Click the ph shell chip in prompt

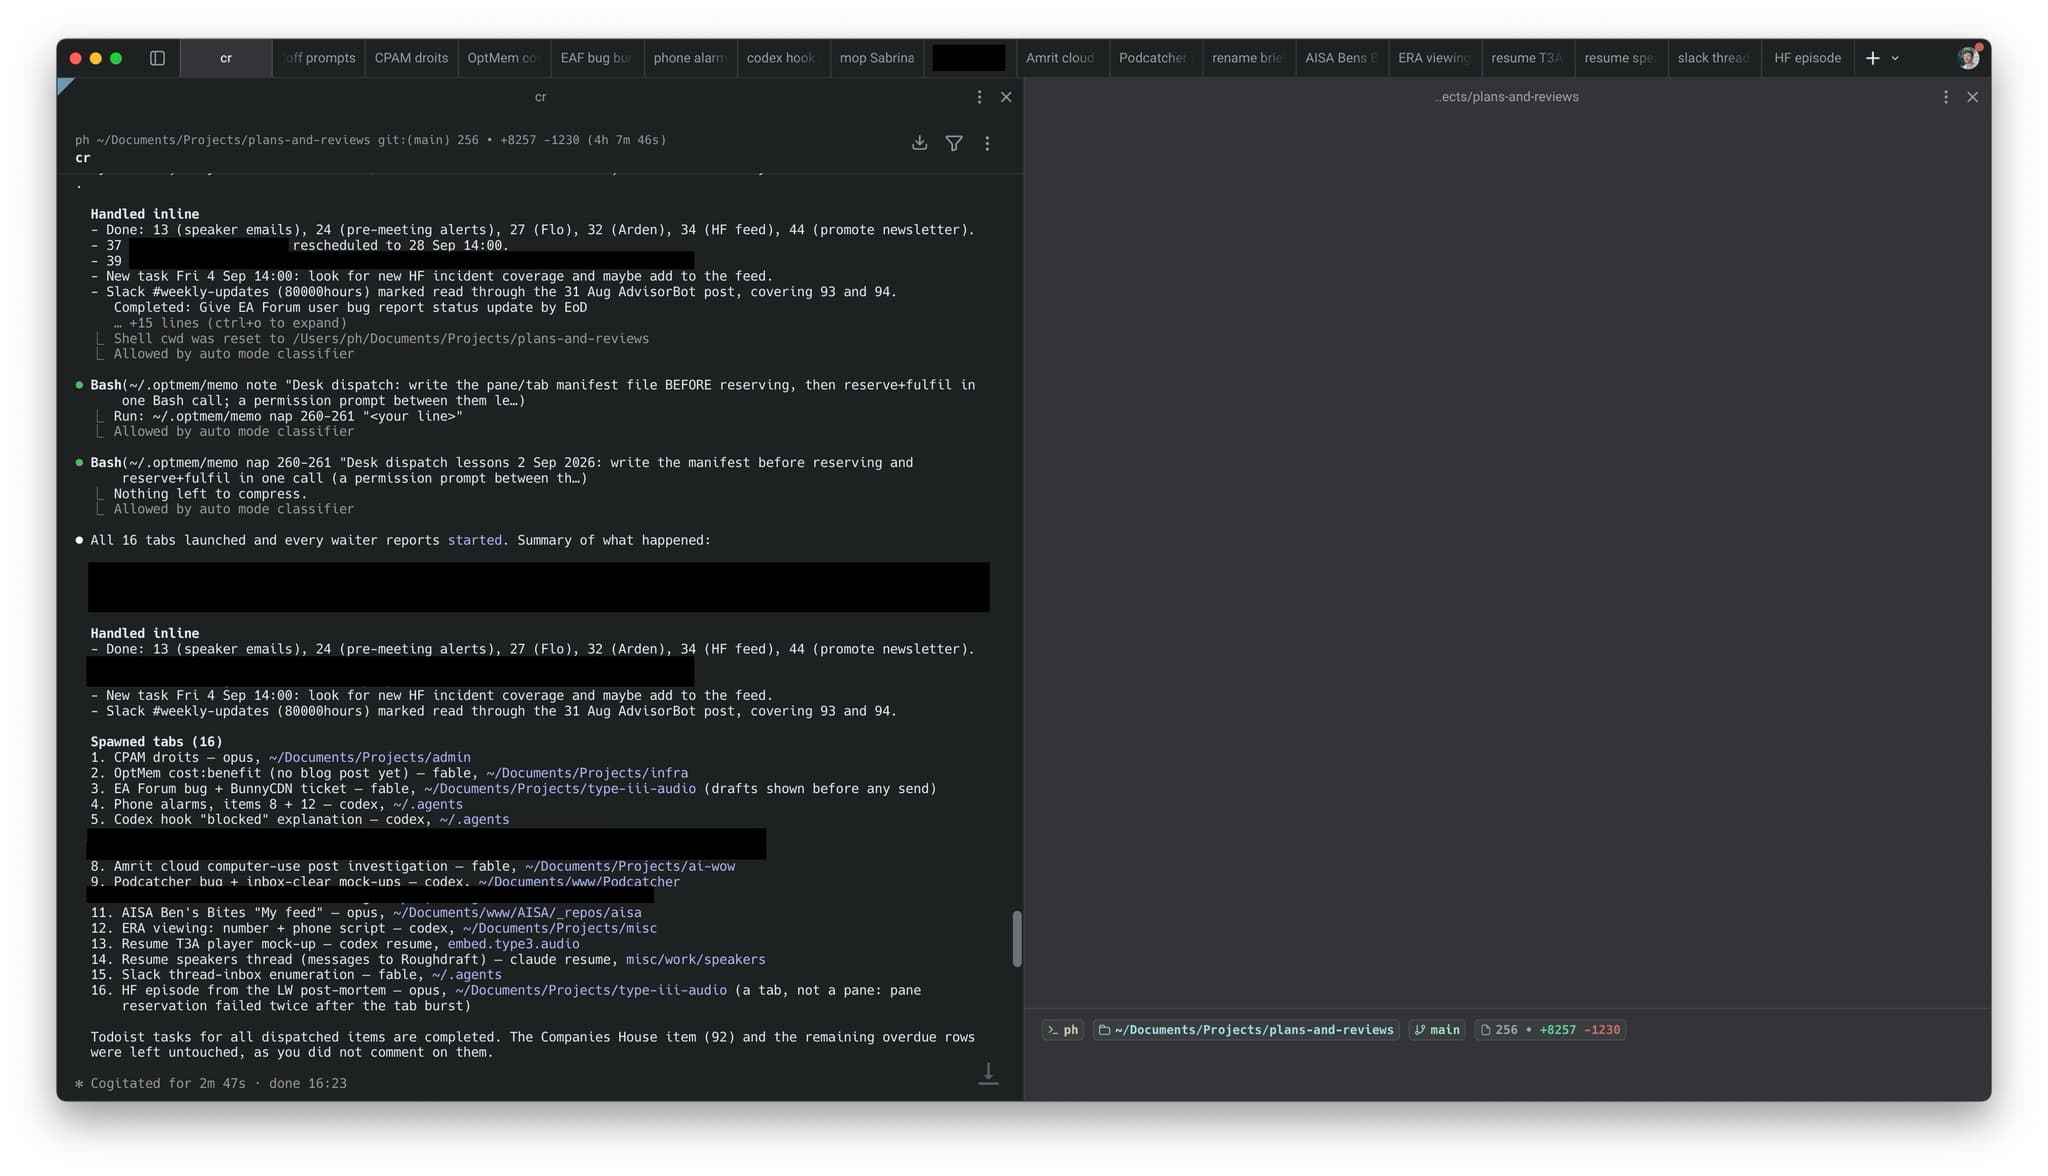[1062, 1030]
